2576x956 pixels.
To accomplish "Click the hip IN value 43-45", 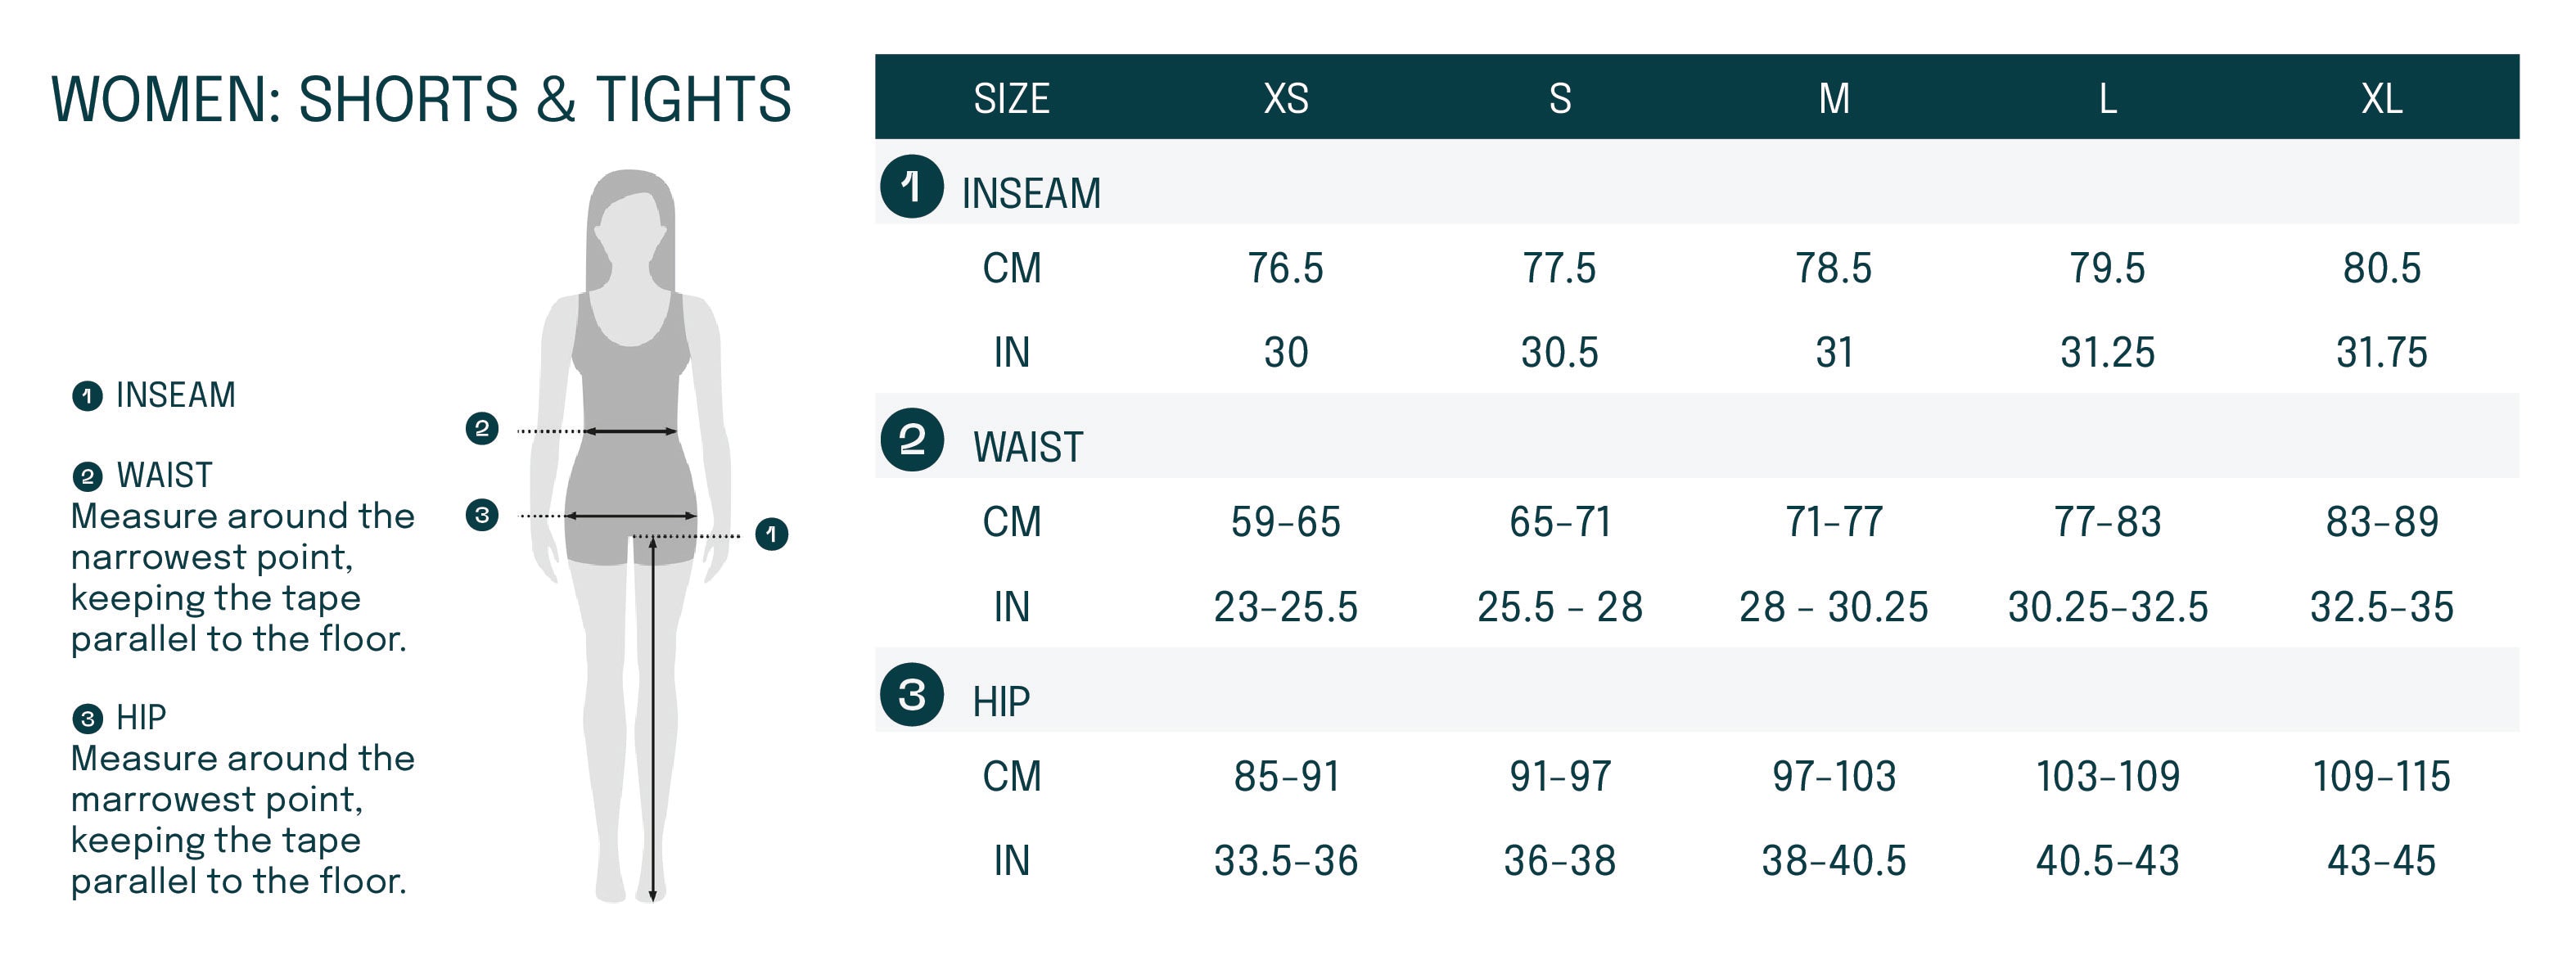I will 2381,861.
